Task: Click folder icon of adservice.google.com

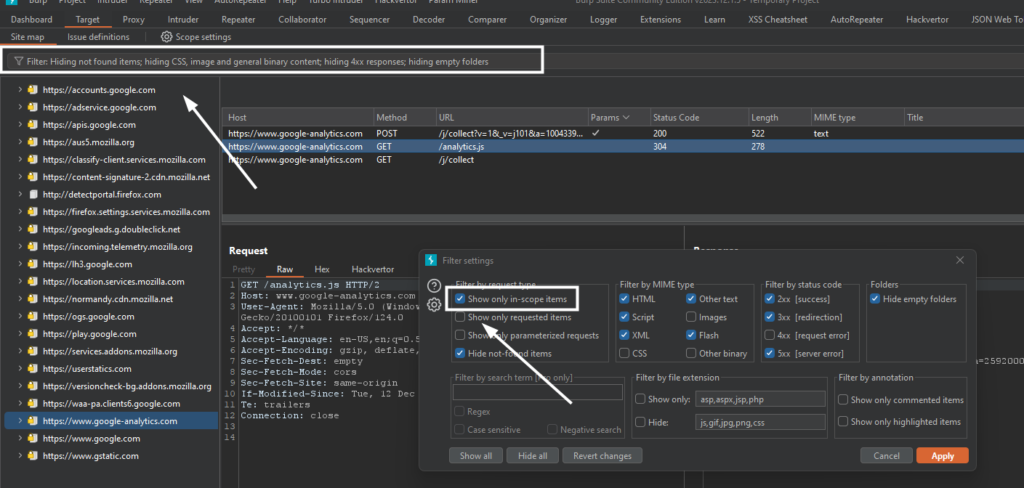Action: (32, 108)
